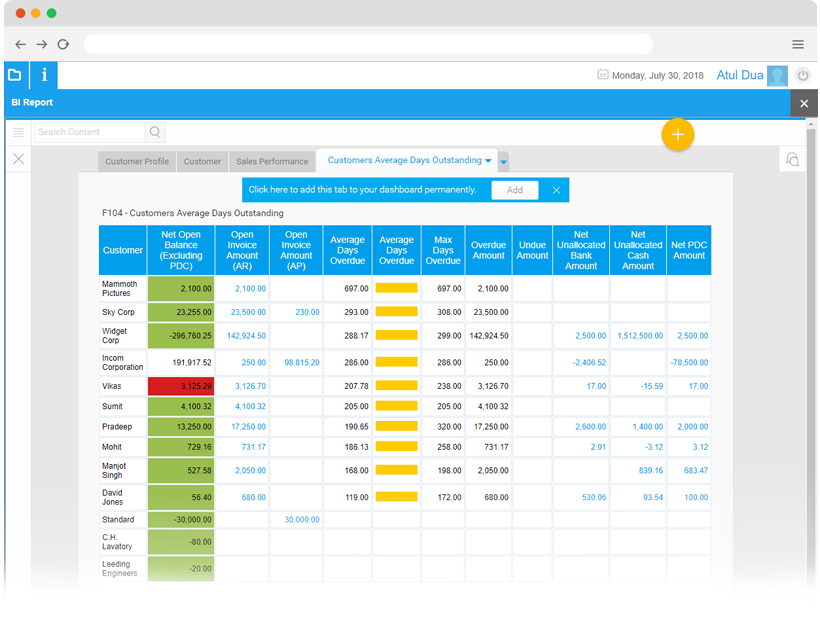Click the Sky Corp yellow overdue bar
Viewport: 820px width, 640px height.
pos(396,312)
